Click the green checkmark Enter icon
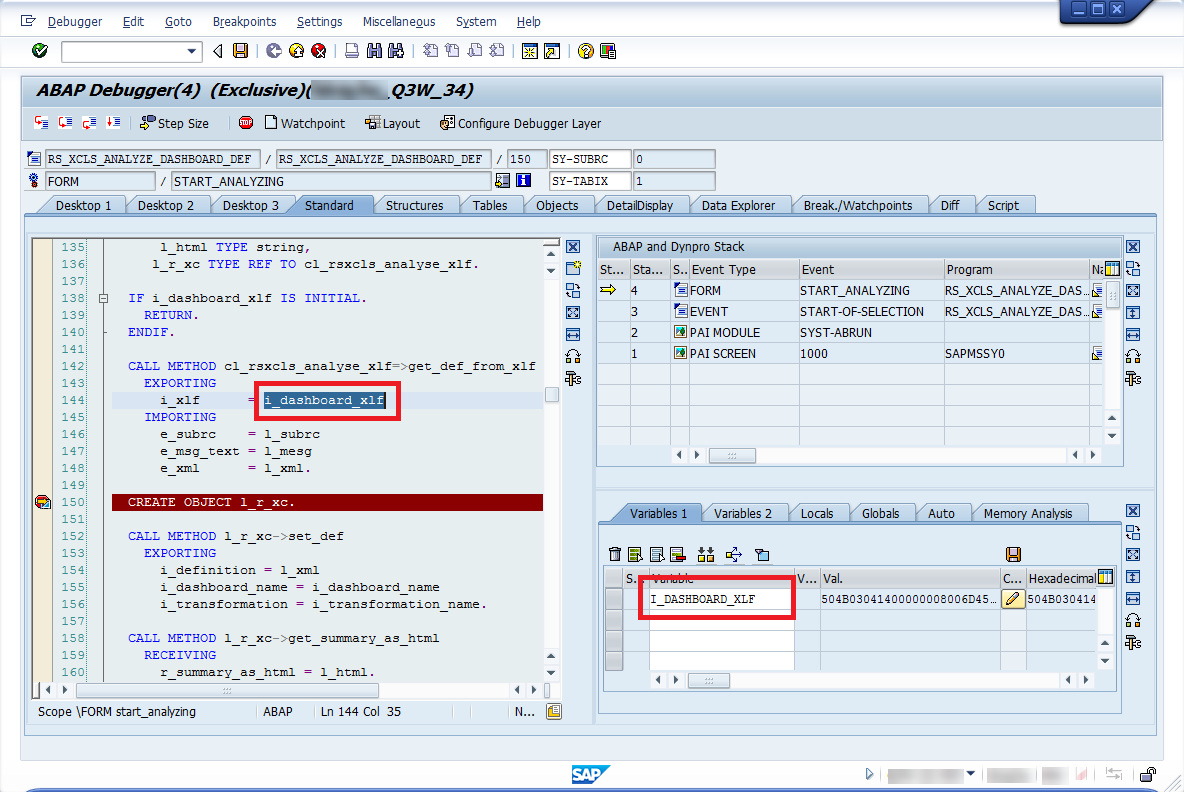The width and height of the screenshot is (1184, 792). tap(40, 51)
